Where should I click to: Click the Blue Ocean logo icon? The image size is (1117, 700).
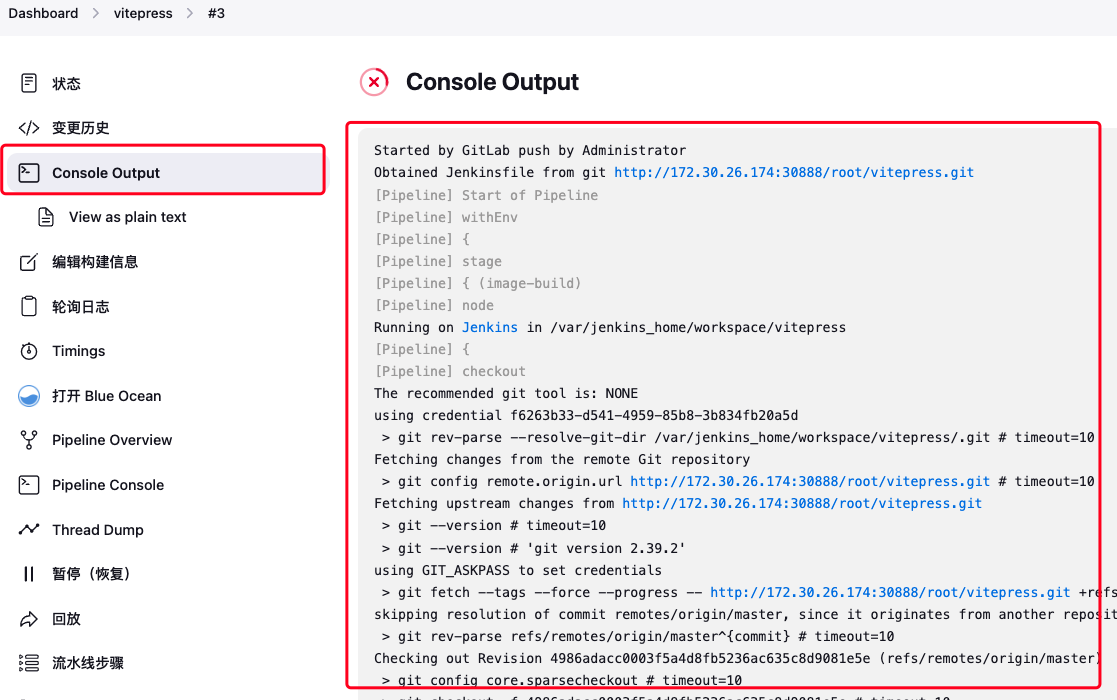click(x=29, y=396)
